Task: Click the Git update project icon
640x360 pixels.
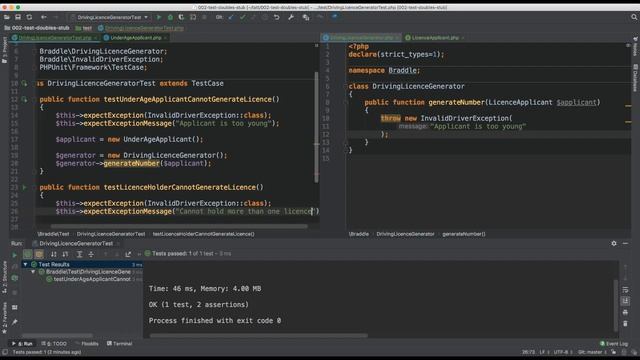Action: pyautogui.click(x=231, y=17)
